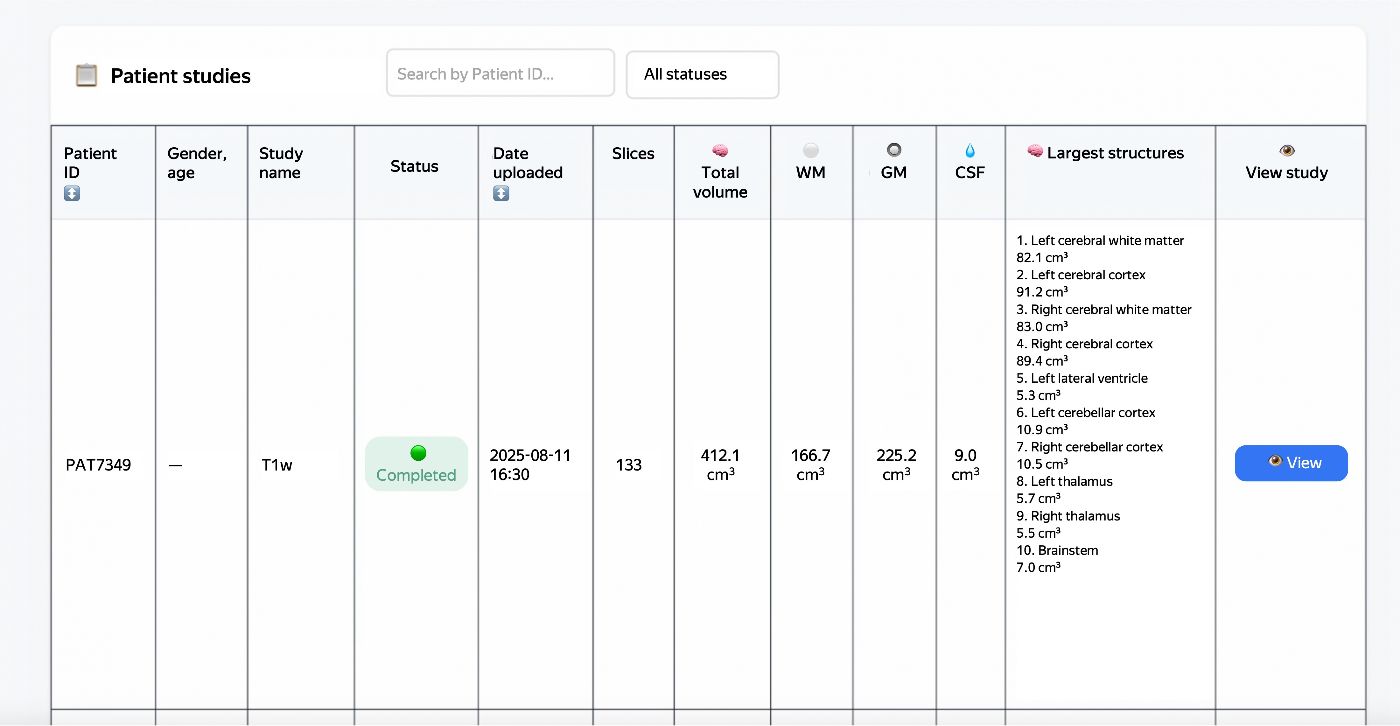The width and height of the screenshot is (1400, 726).
Task: Click the brain icon beside Largest structures
Action: click(x=1035, y=152)
